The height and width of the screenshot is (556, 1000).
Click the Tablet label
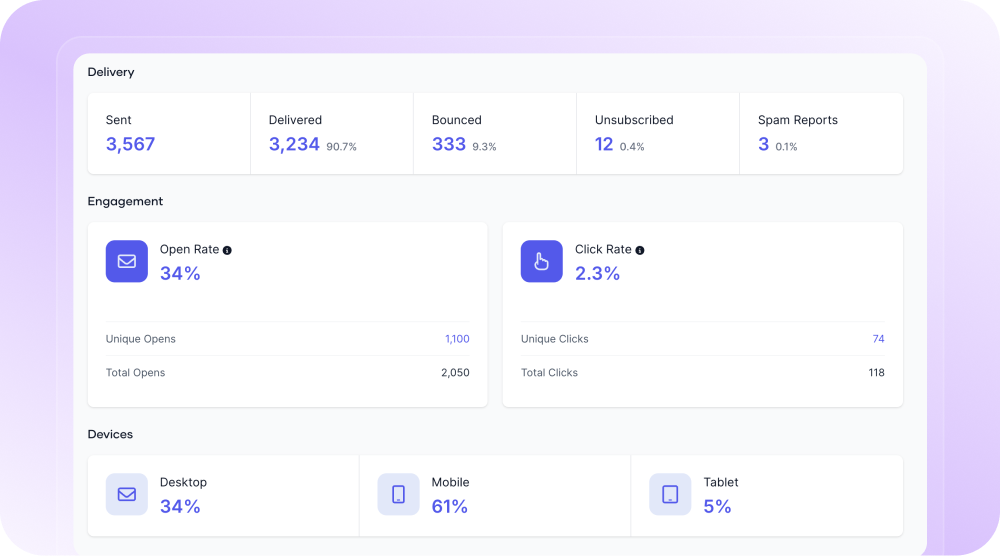(x=721, y=482)
